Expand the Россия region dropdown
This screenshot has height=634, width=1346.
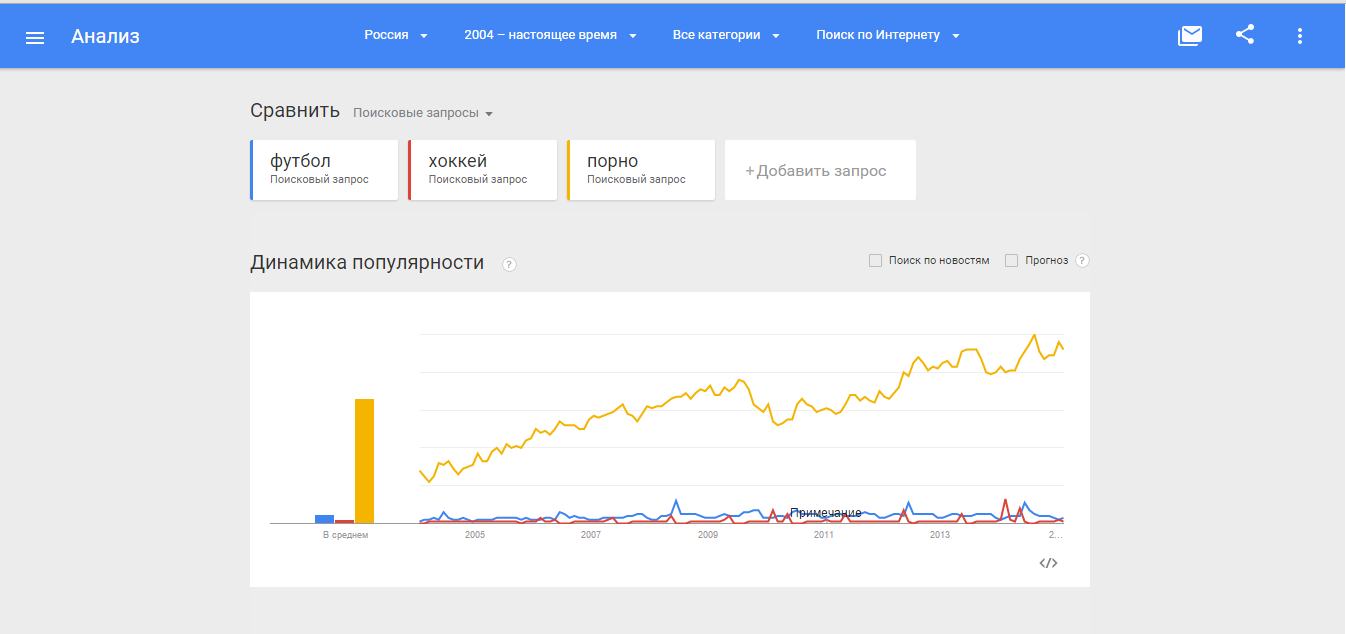coord(396,35)
